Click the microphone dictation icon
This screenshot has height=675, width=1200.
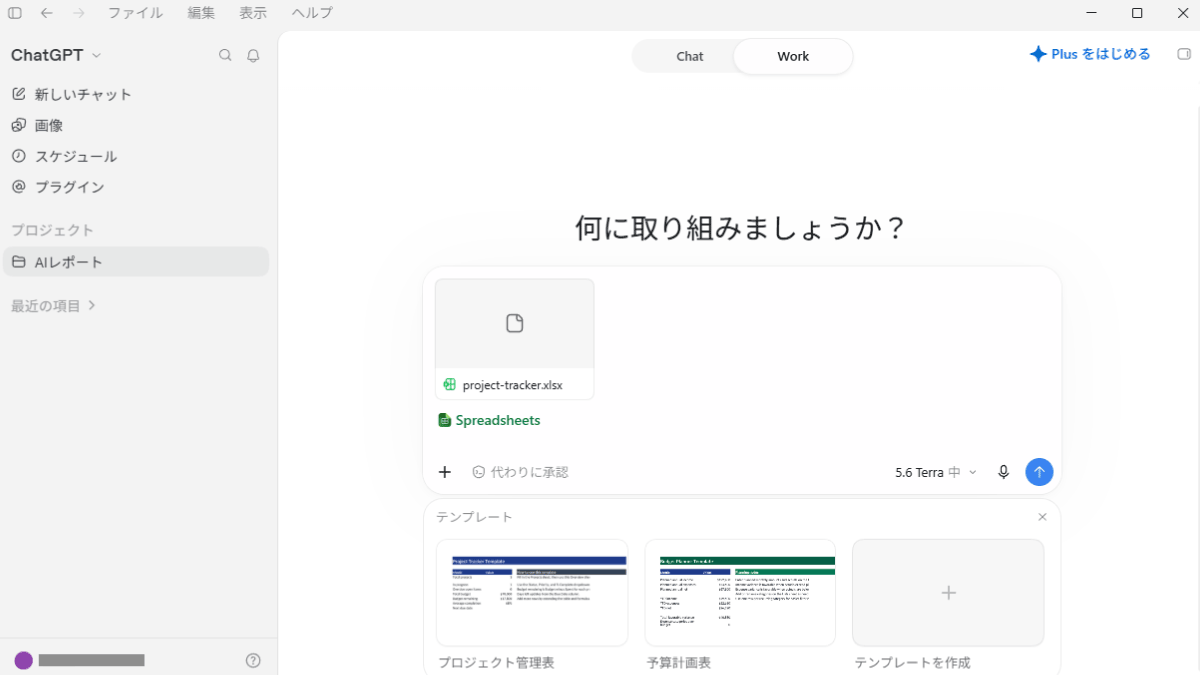(x=1003, y=472)
